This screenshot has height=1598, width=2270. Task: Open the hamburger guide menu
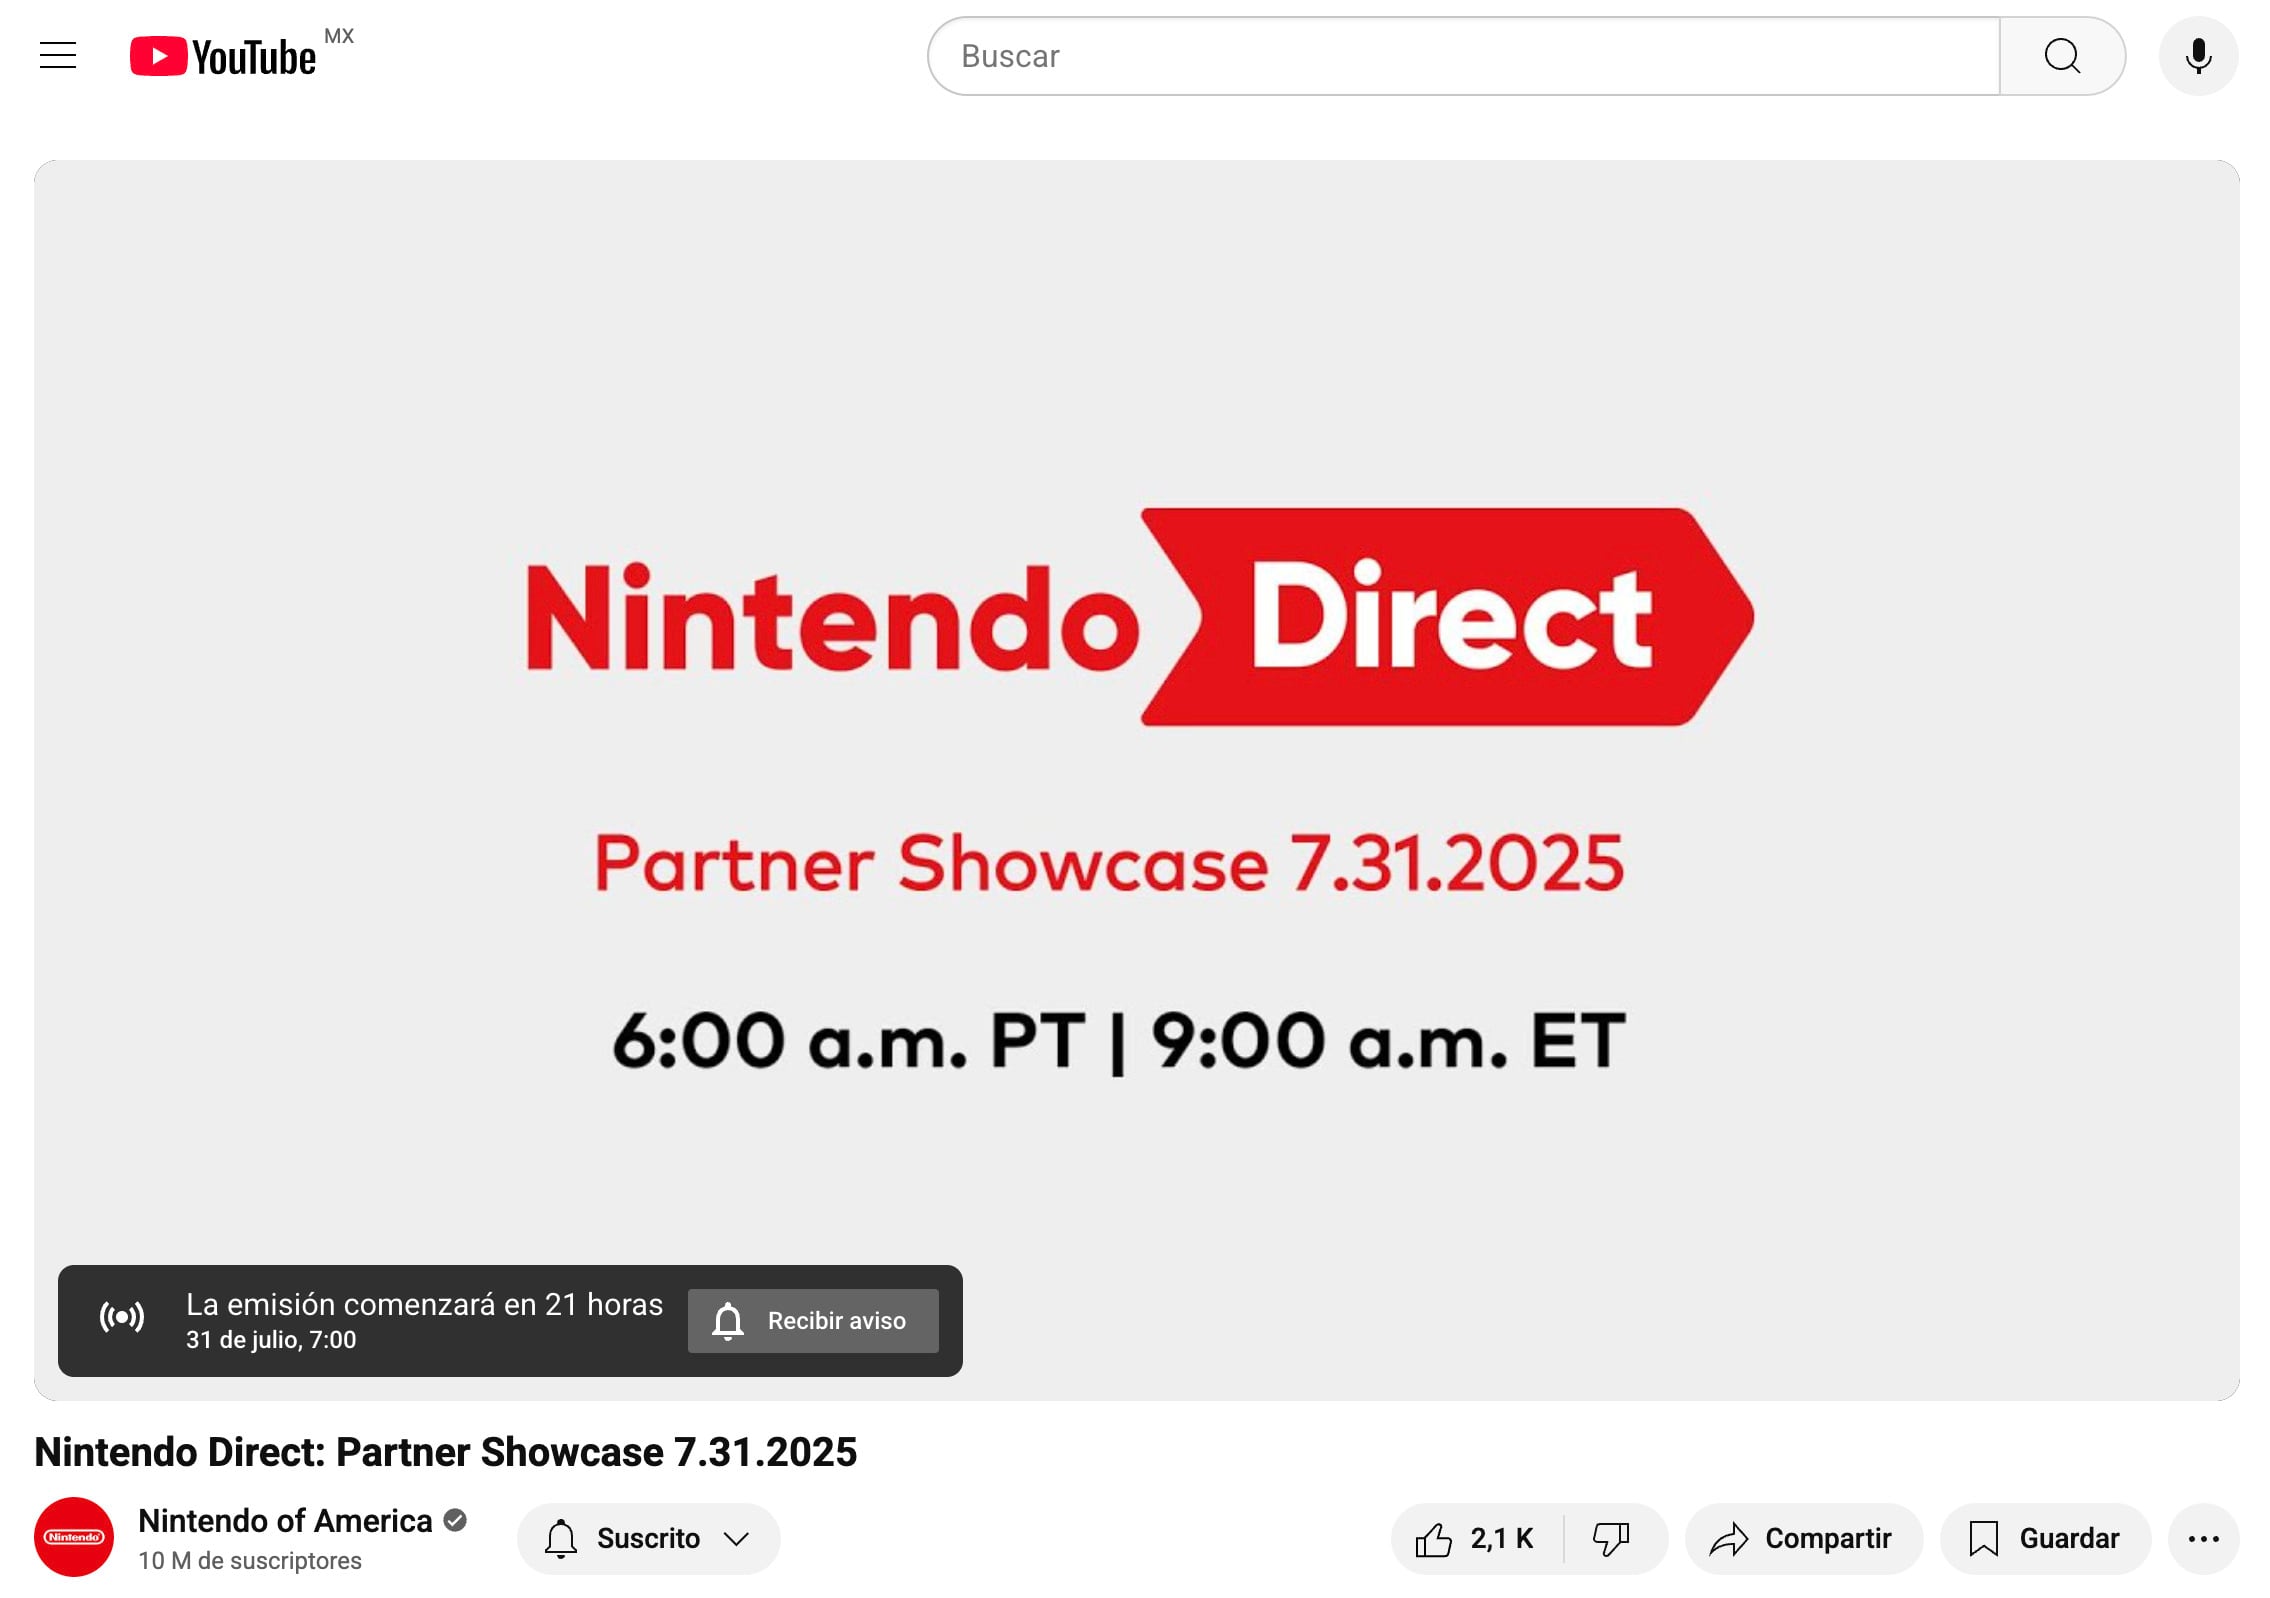click(58, 56)
